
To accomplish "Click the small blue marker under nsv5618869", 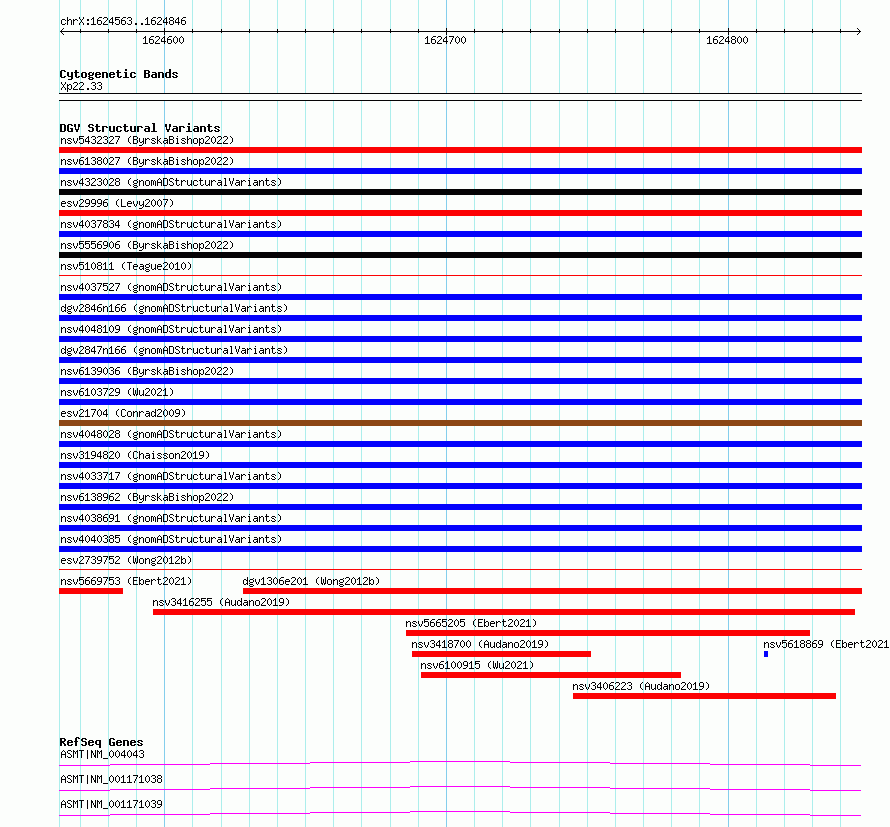I will click(766, 654).
